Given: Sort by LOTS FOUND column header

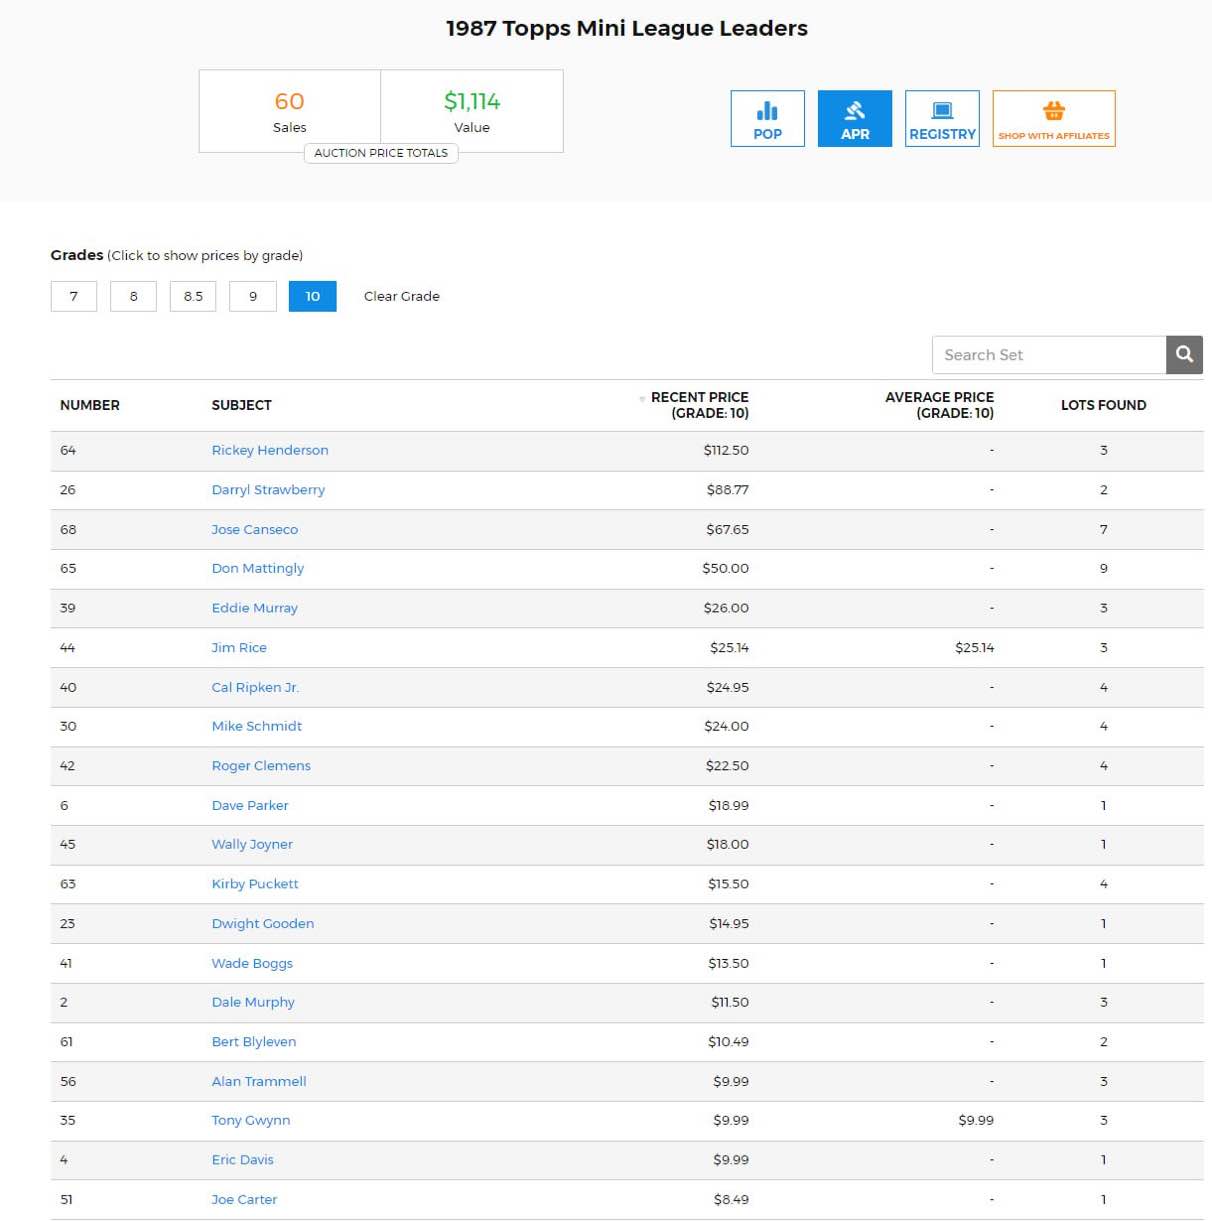Looking at the screenshot, I should (1103, 405).
